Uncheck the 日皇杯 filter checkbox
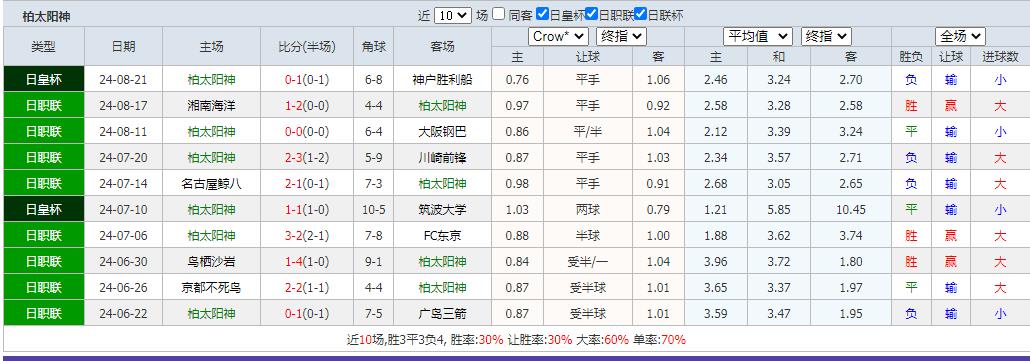The image size is (1030, 361). point(543,14)
